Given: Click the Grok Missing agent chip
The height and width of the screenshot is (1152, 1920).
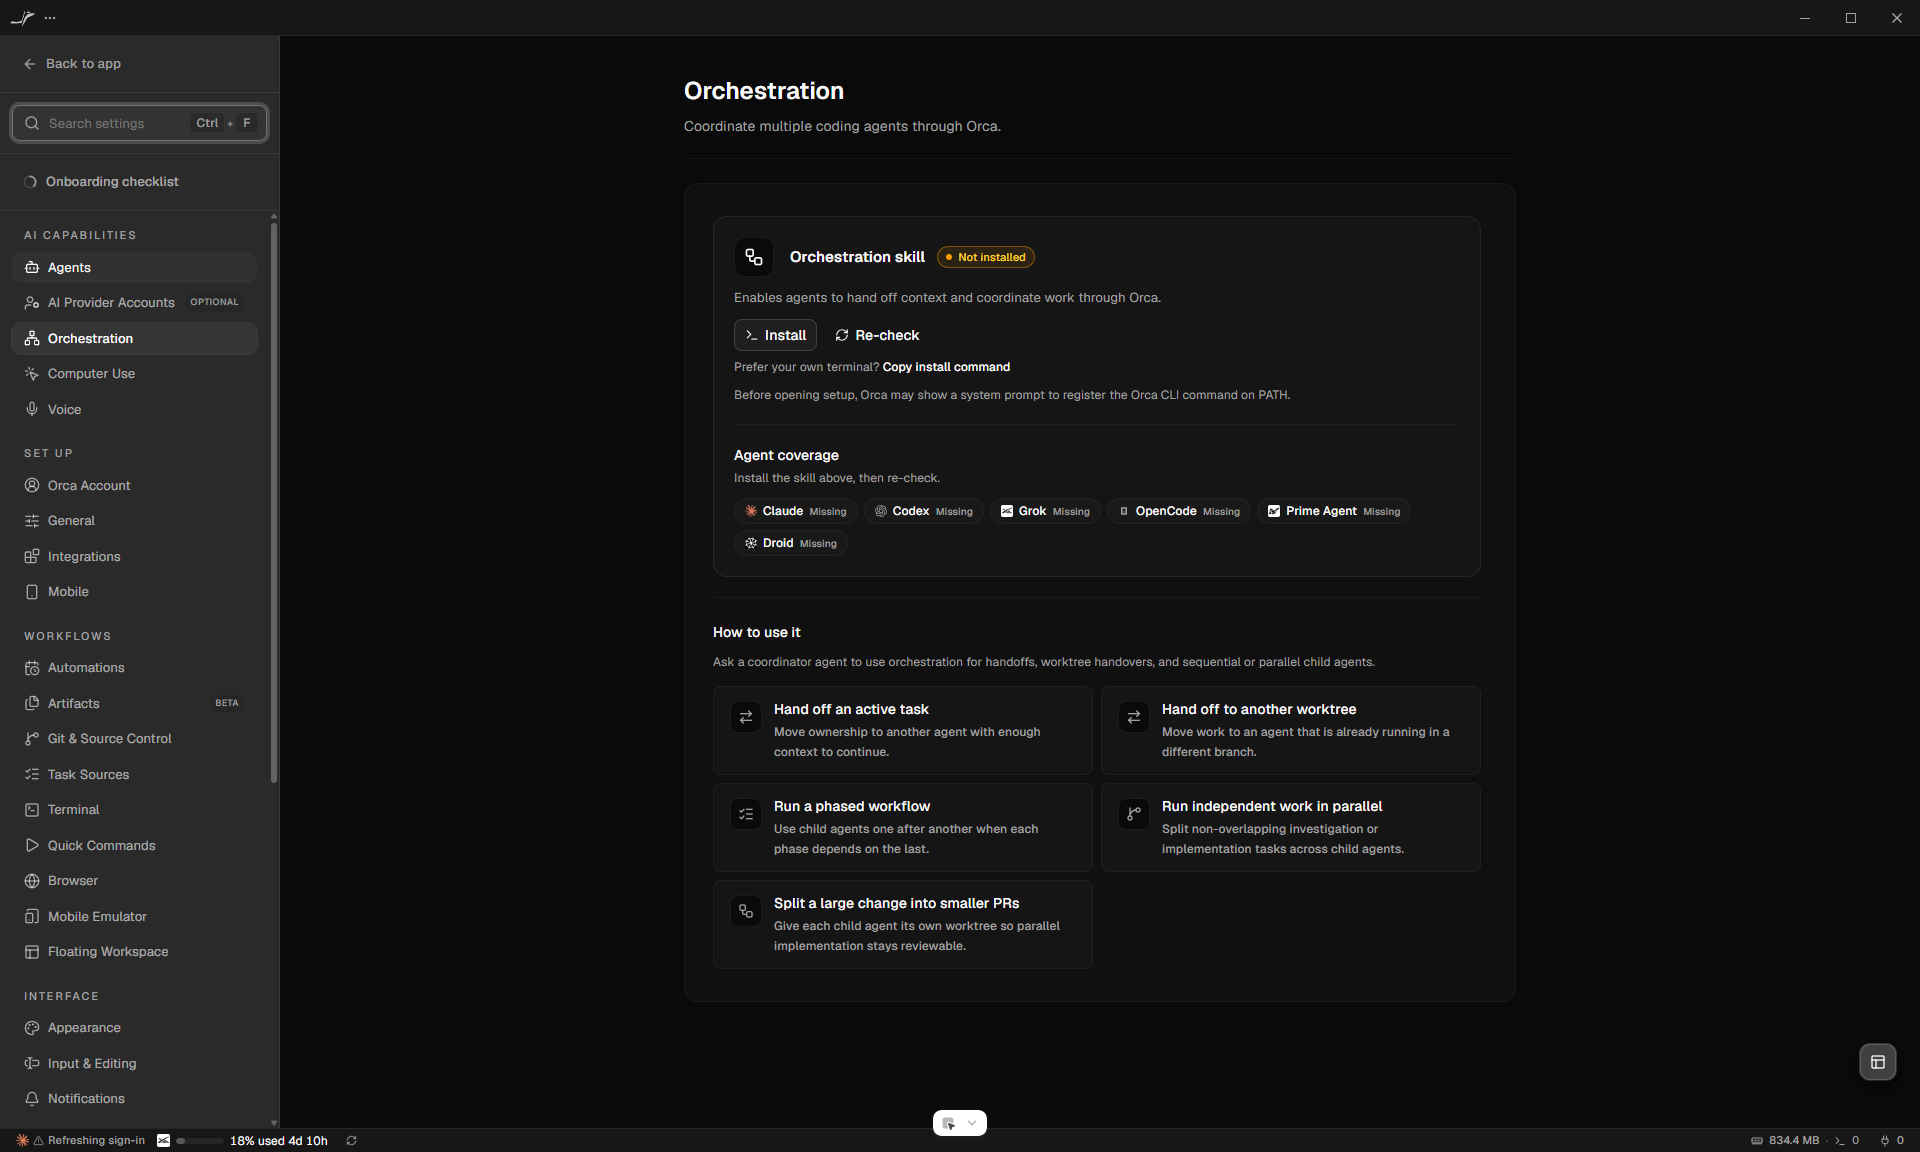Looking at the screenshot, I should [1045, 511].
